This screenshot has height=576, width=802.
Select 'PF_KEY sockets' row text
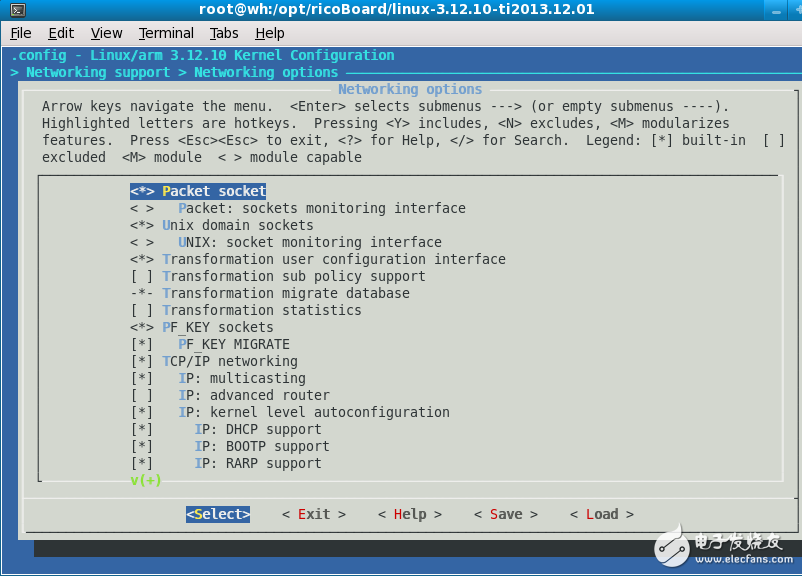tap(218, 327)
